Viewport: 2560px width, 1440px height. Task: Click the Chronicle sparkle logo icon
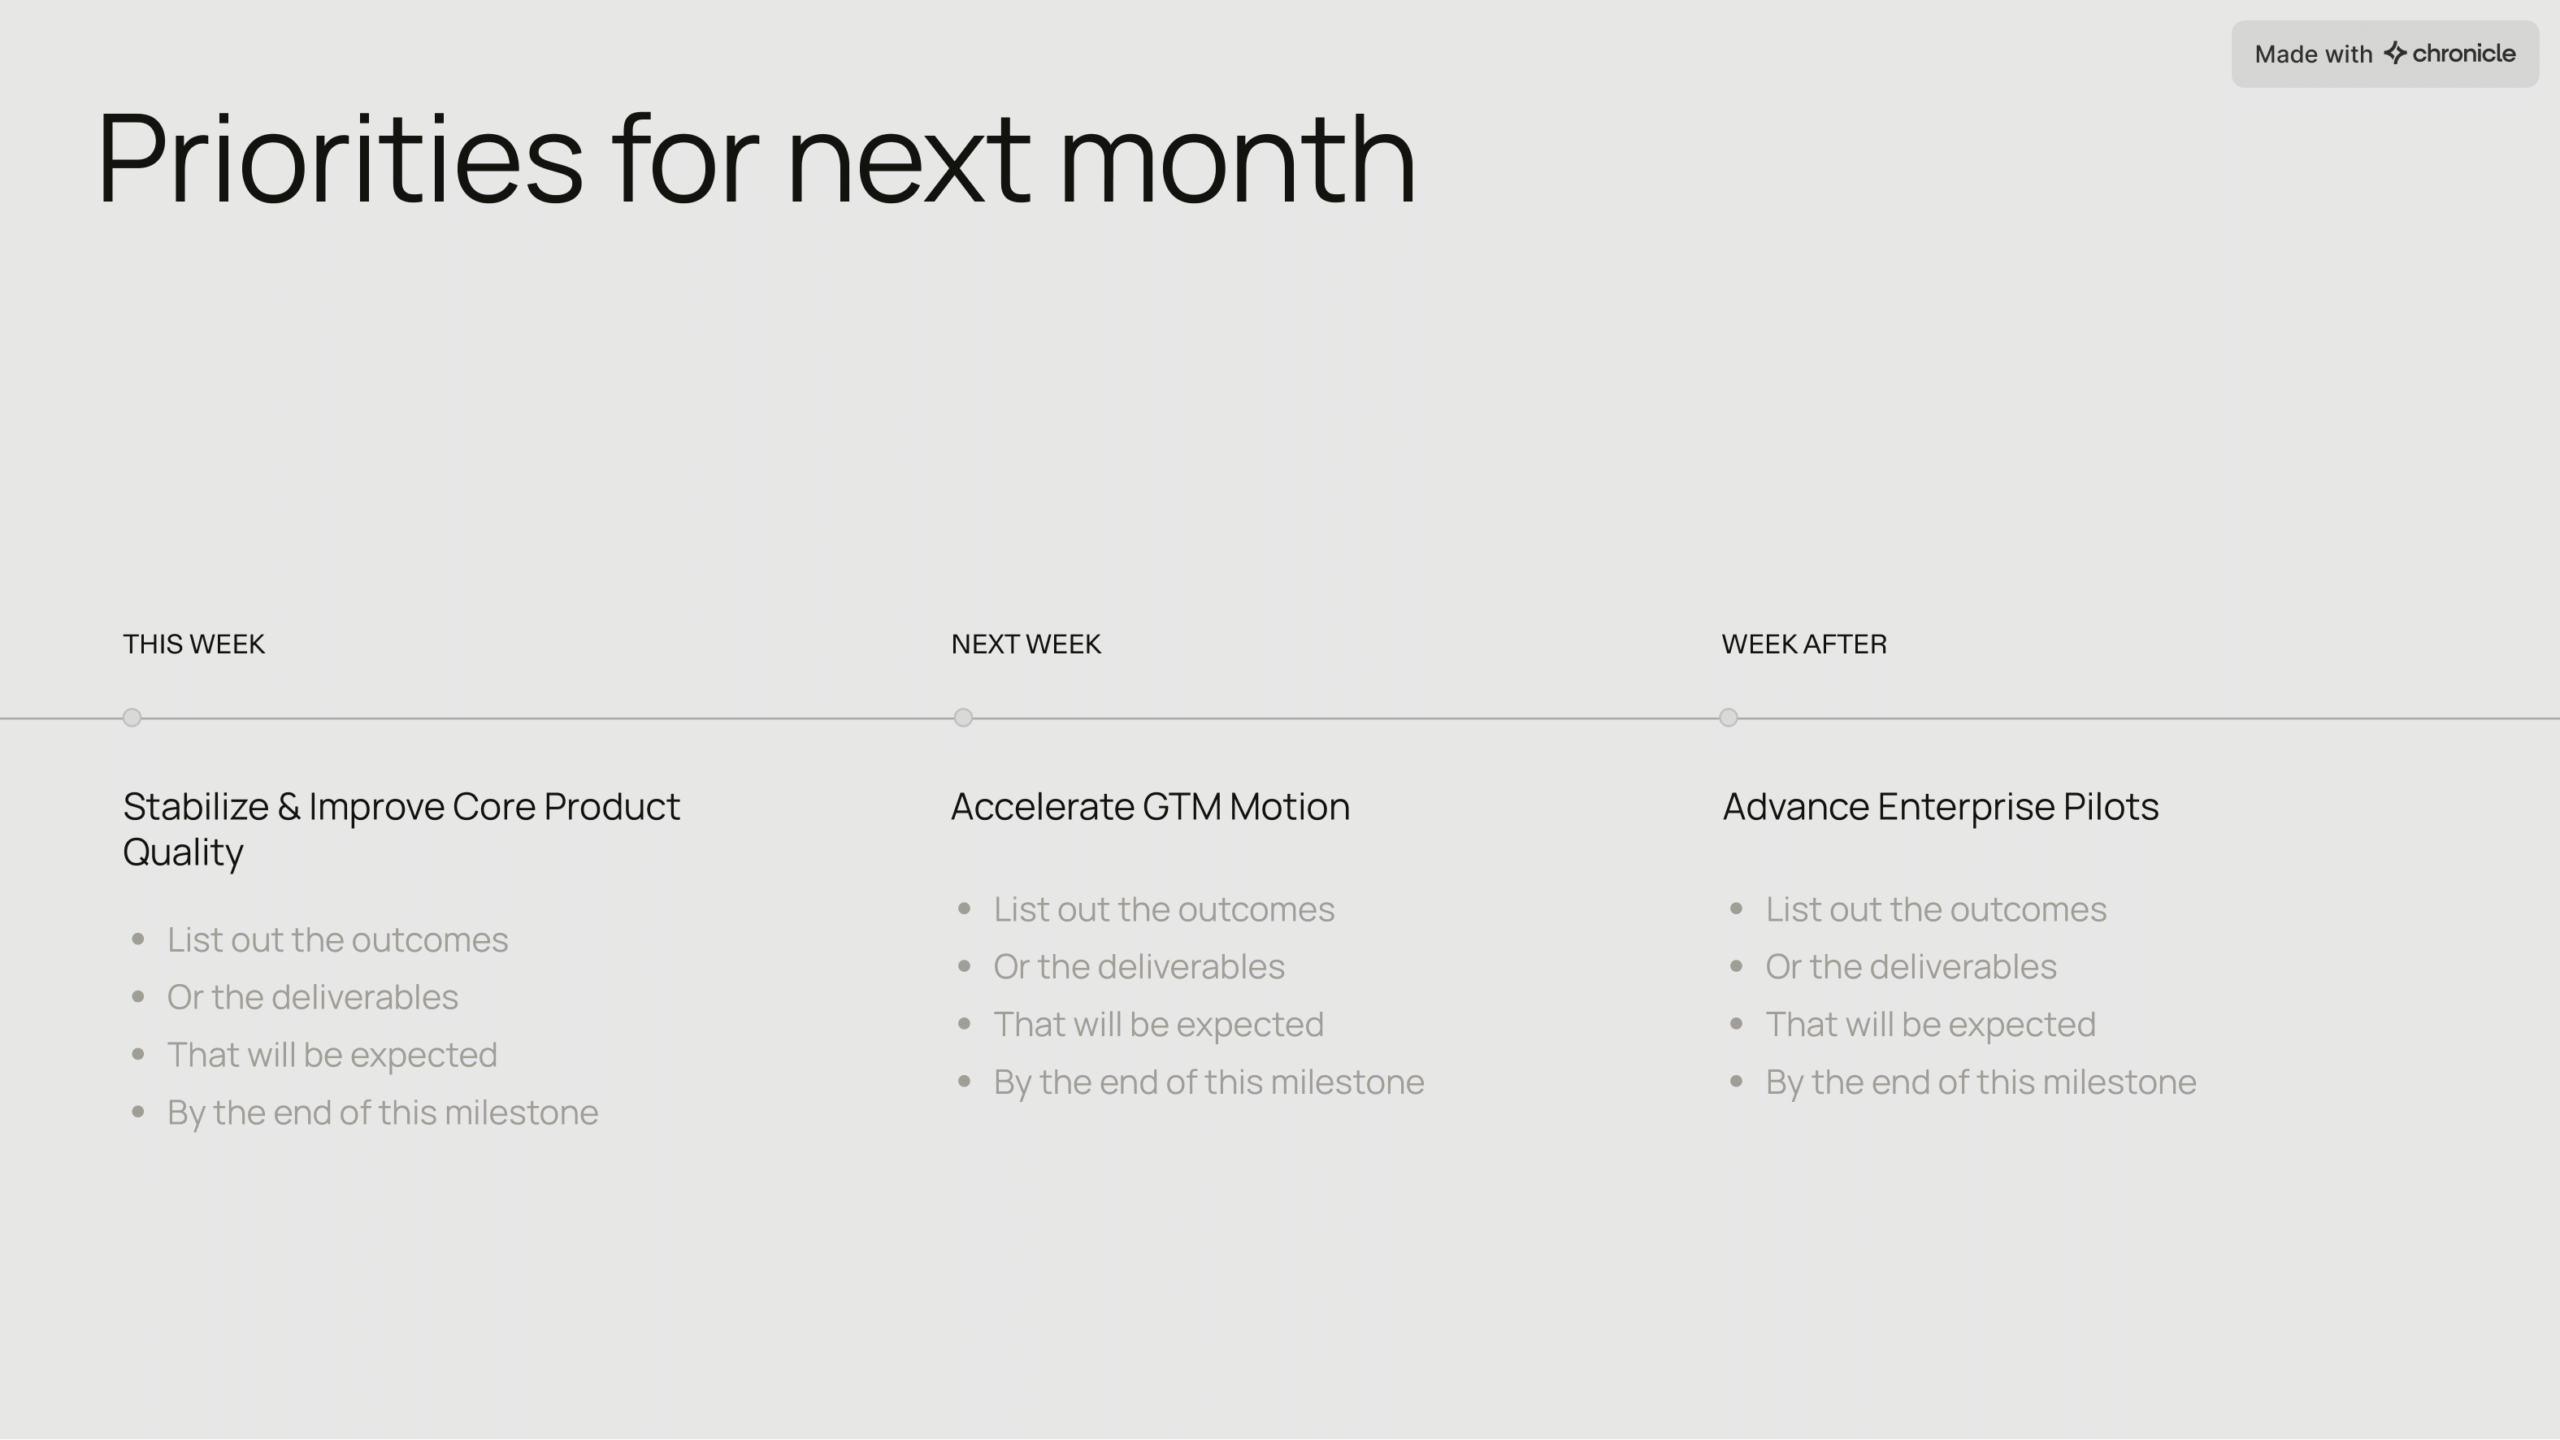click(x=2395, y=53)
